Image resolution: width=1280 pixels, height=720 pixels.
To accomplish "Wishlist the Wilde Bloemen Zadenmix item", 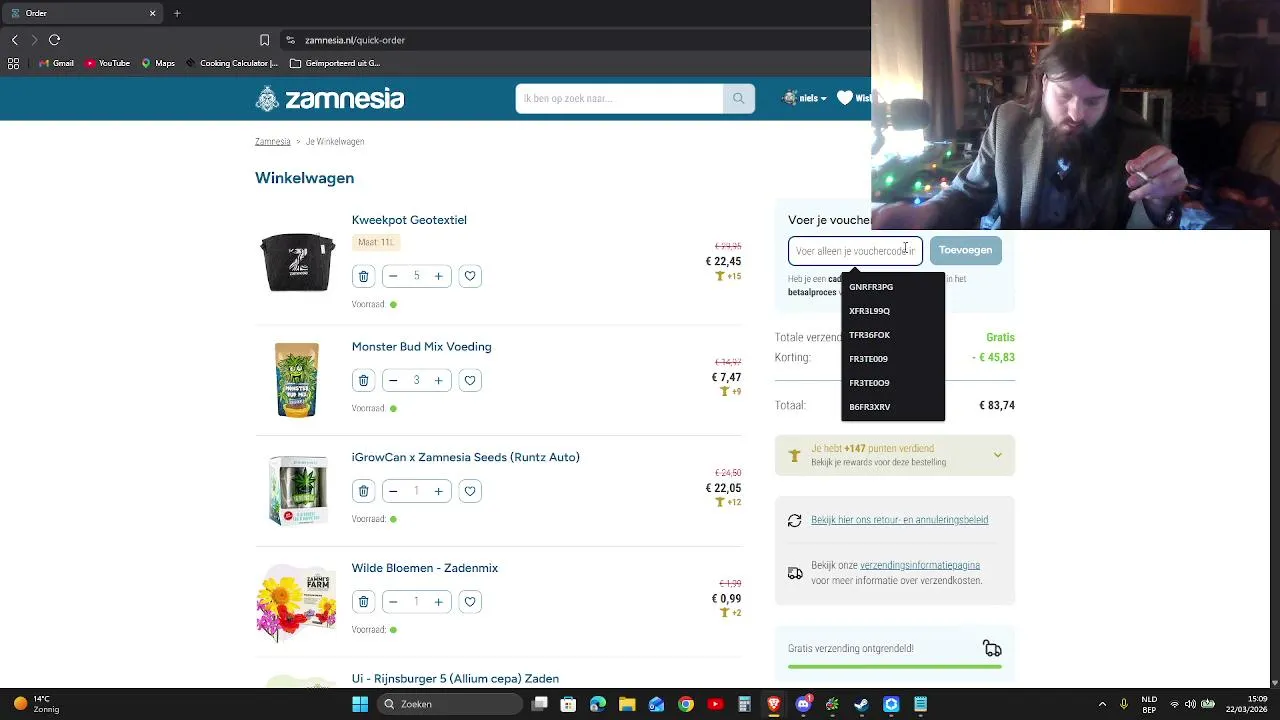I will (x=470, y=602).
